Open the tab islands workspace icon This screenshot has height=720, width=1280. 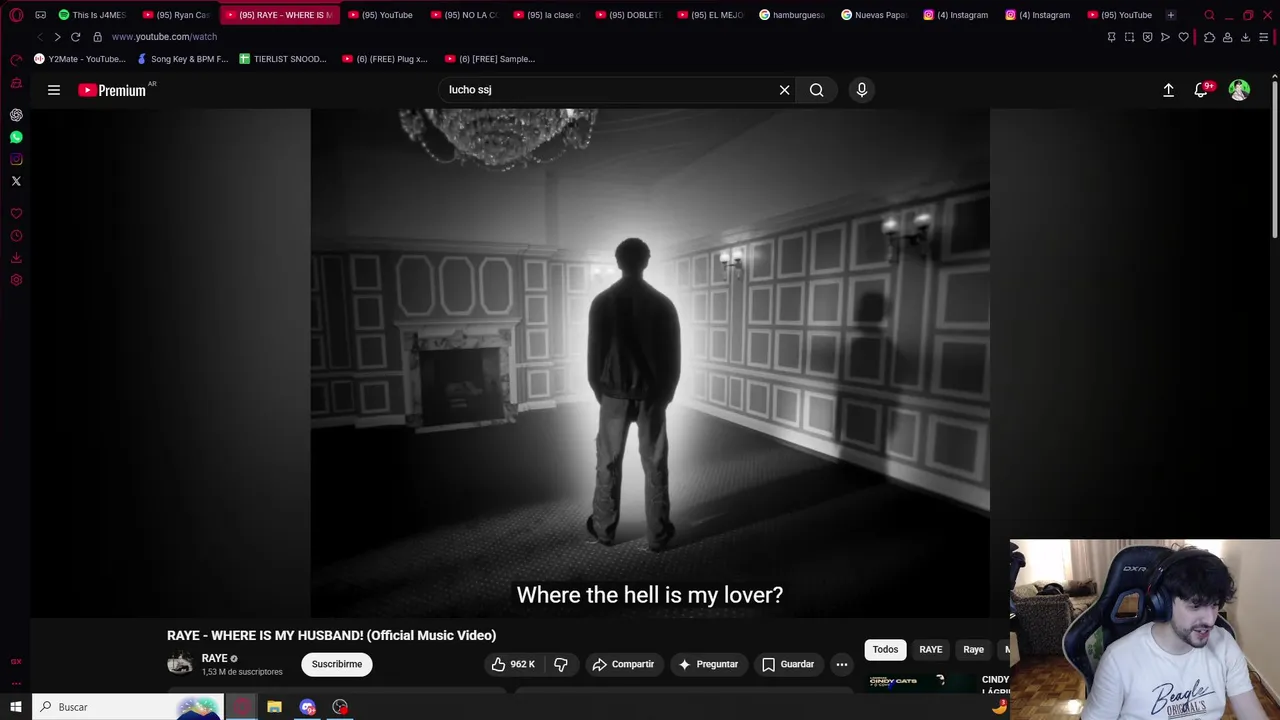coord(41,15)
